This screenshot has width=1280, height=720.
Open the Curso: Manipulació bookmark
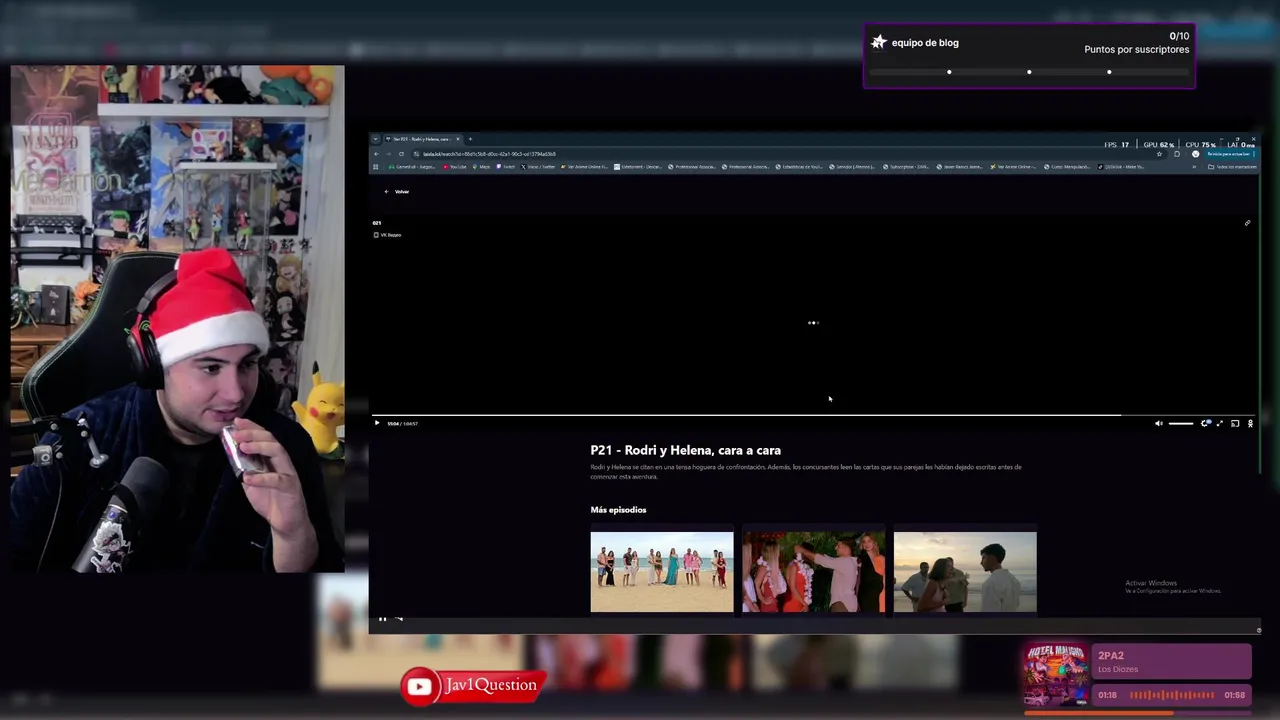point(1069,167)
